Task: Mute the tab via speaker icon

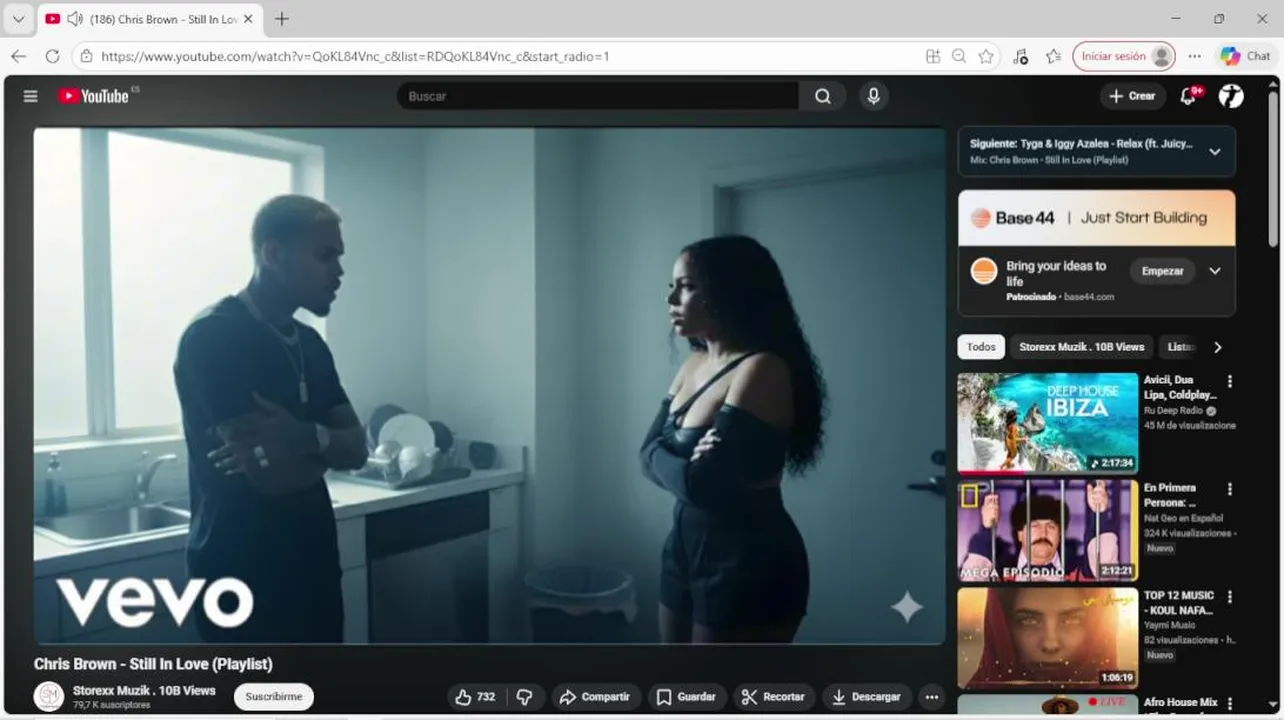Action: tap(74, 19)
